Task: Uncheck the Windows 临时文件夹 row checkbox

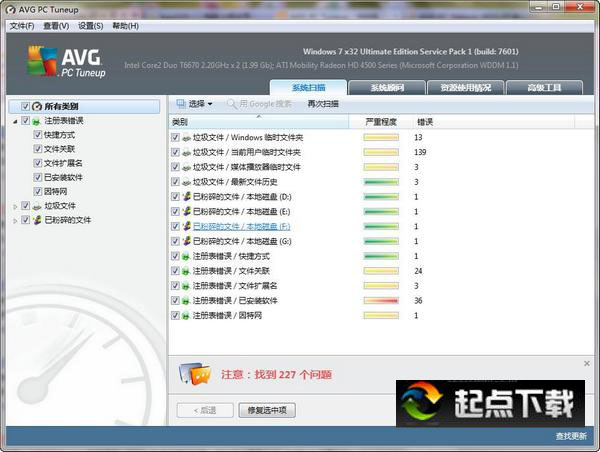Action: tap(175, 137)
